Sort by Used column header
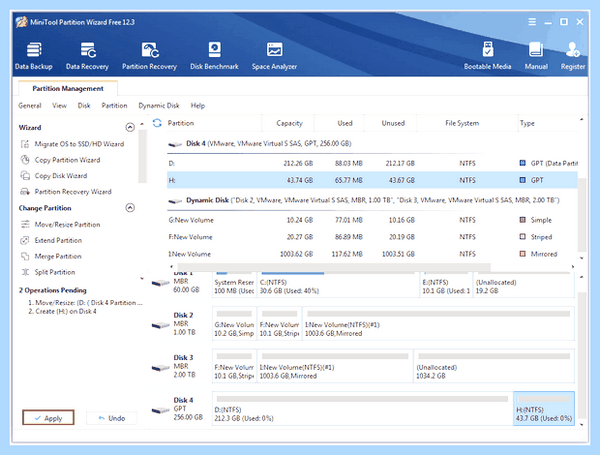600x455 pixels. [x=344, y=123]
